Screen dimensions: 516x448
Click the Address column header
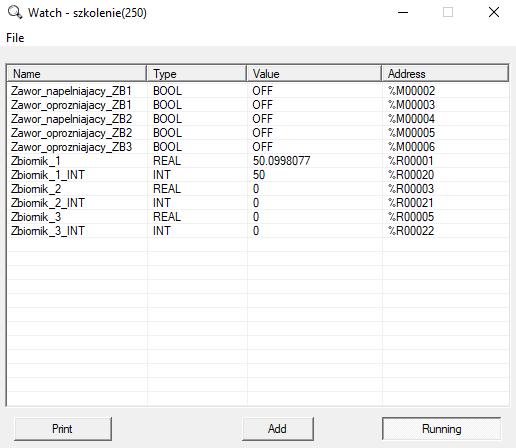click(x=445, y=73)
